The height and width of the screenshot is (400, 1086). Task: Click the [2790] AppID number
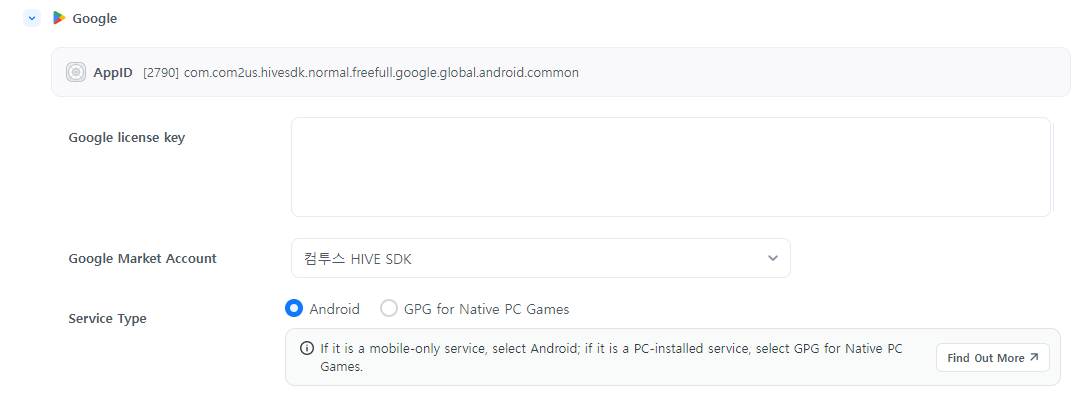click(x=161, y=72)
